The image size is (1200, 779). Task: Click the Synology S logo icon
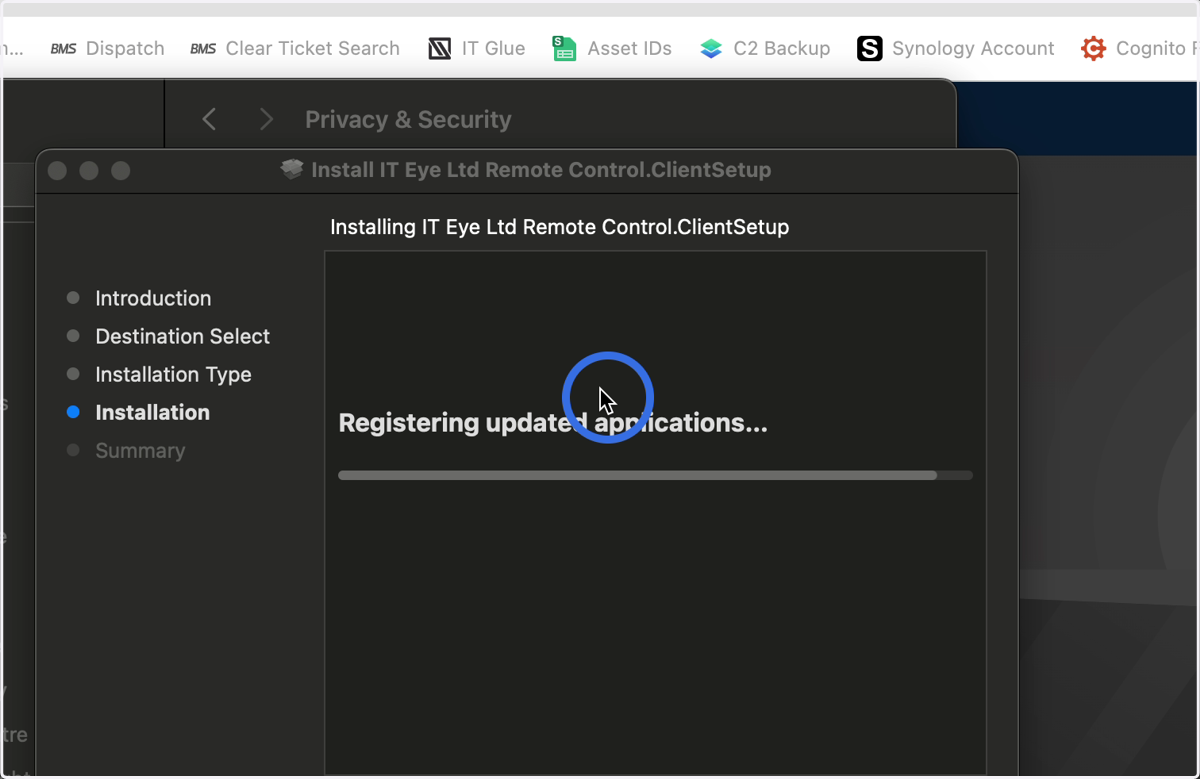[x=870, y=48]
